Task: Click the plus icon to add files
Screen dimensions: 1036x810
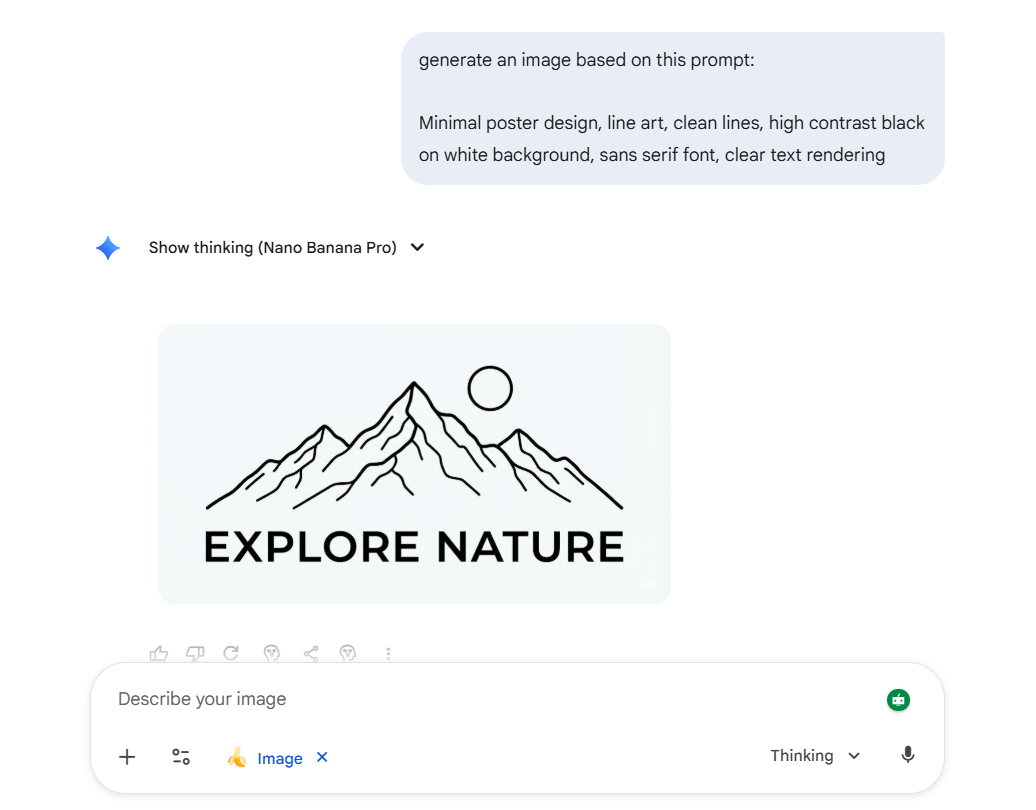Action: [127, 757]
